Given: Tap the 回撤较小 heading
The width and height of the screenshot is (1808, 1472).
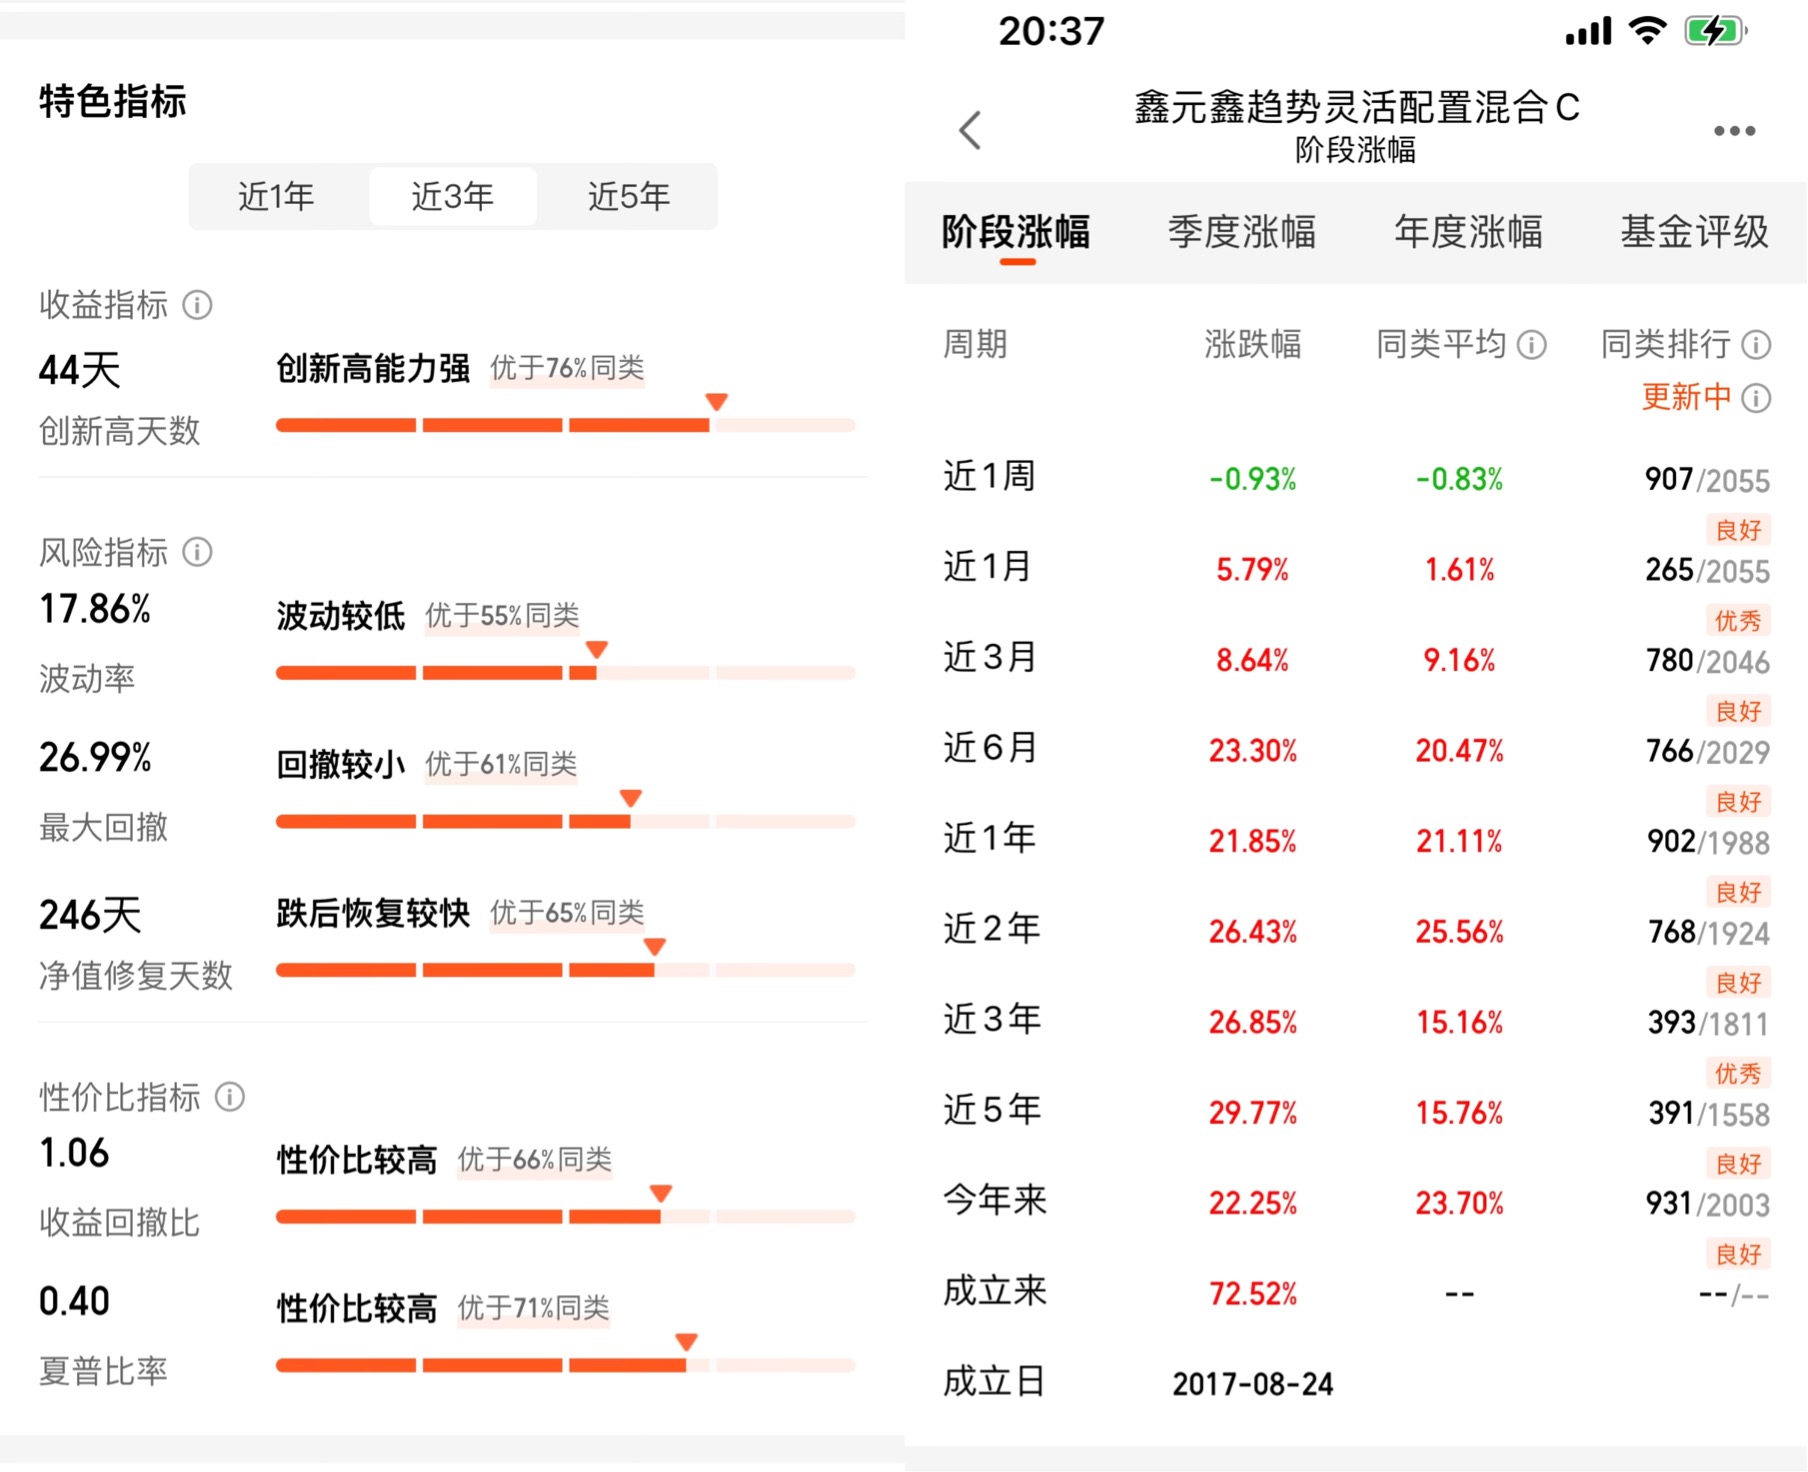Looking at the screenshot, I should pyautogui.click(x=341, y=764).
